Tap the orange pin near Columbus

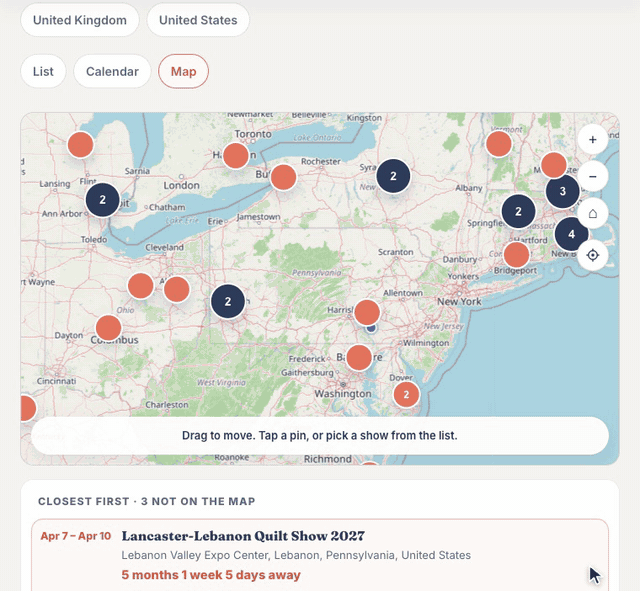pyautogui.click(x=109, y=328)
